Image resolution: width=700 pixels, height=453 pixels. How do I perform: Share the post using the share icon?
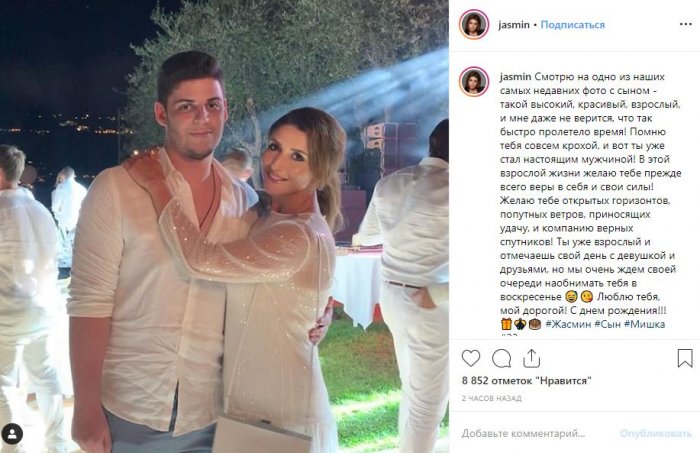531,358
